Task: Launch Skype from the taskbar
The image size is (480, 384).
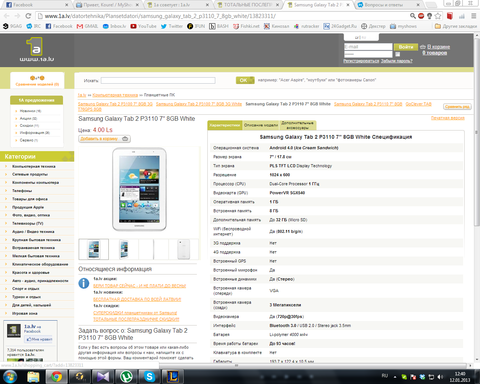Action: (149, 376)
